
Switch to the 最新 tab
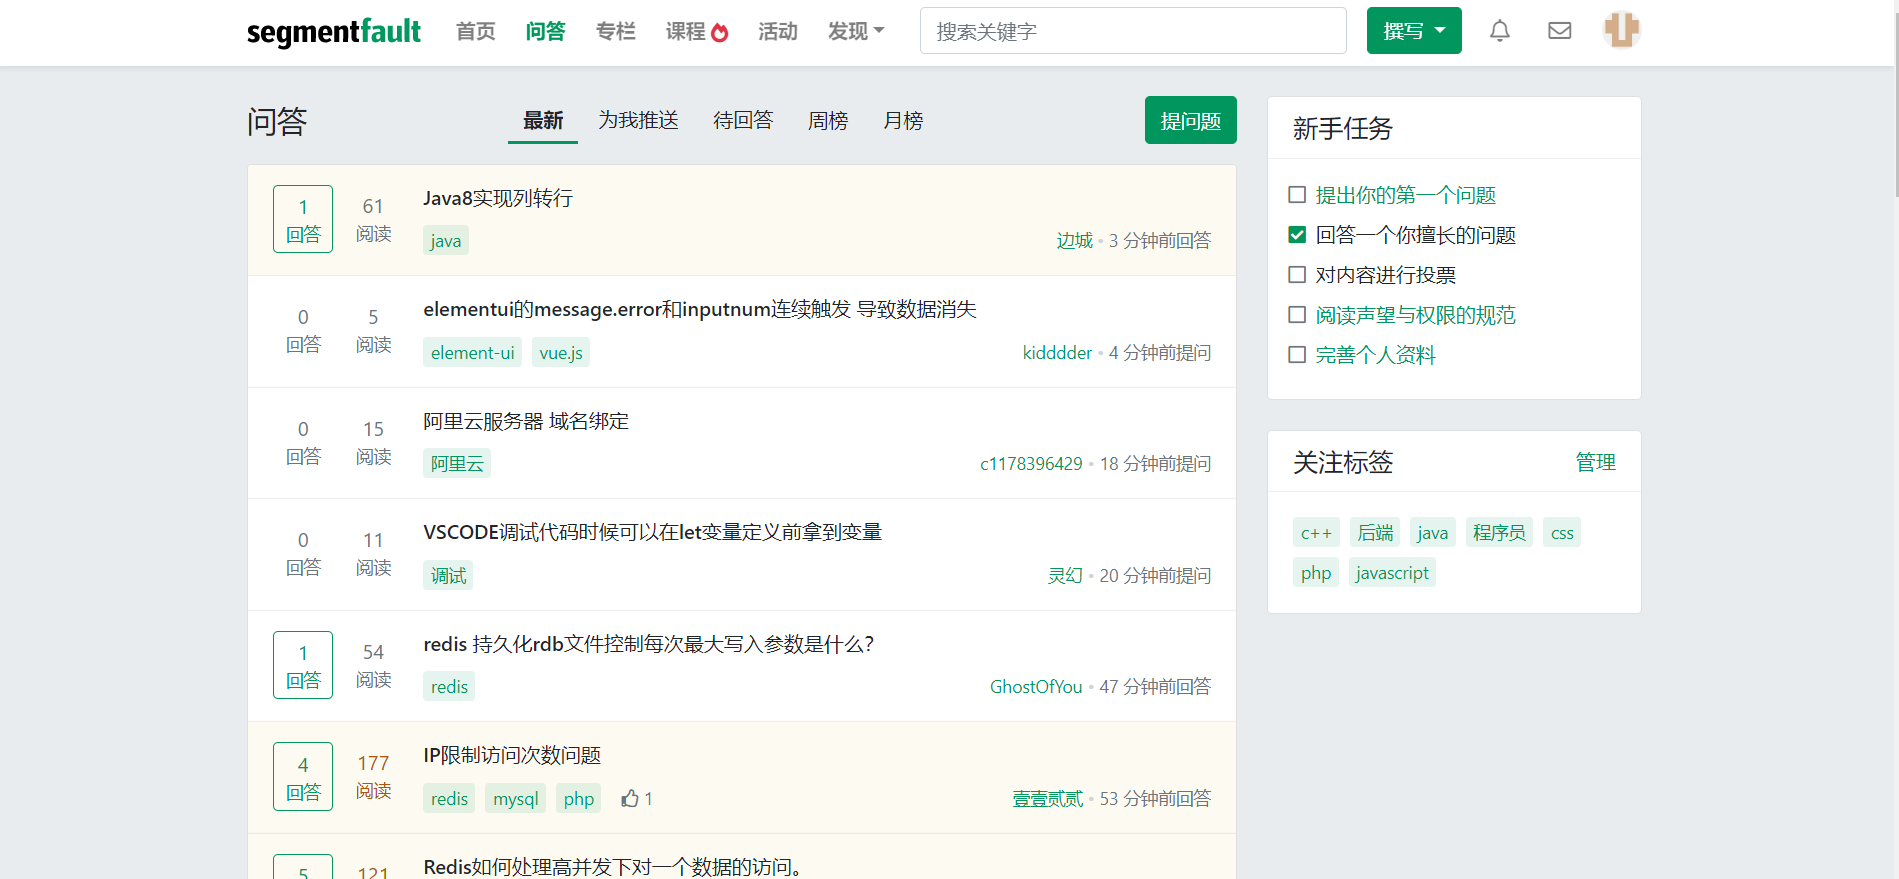click(543, 121)
